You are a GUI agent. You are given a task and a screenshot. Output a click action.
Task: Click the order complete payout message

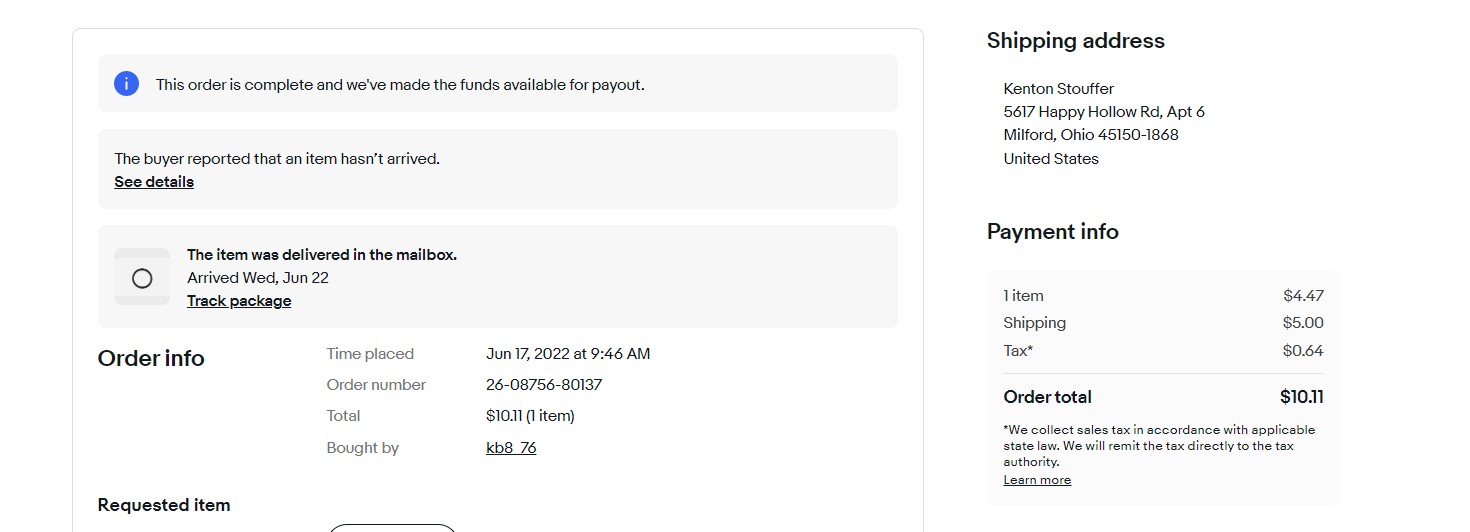pyautogui.click(x=400, y=85)
